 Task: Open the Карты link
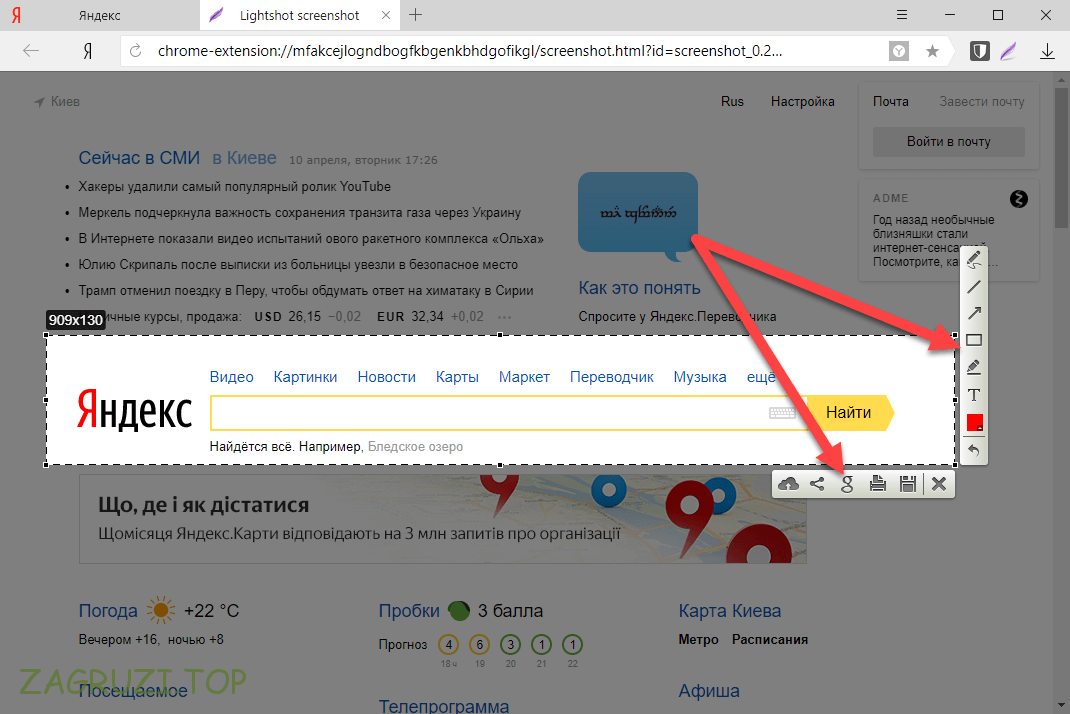457,377
